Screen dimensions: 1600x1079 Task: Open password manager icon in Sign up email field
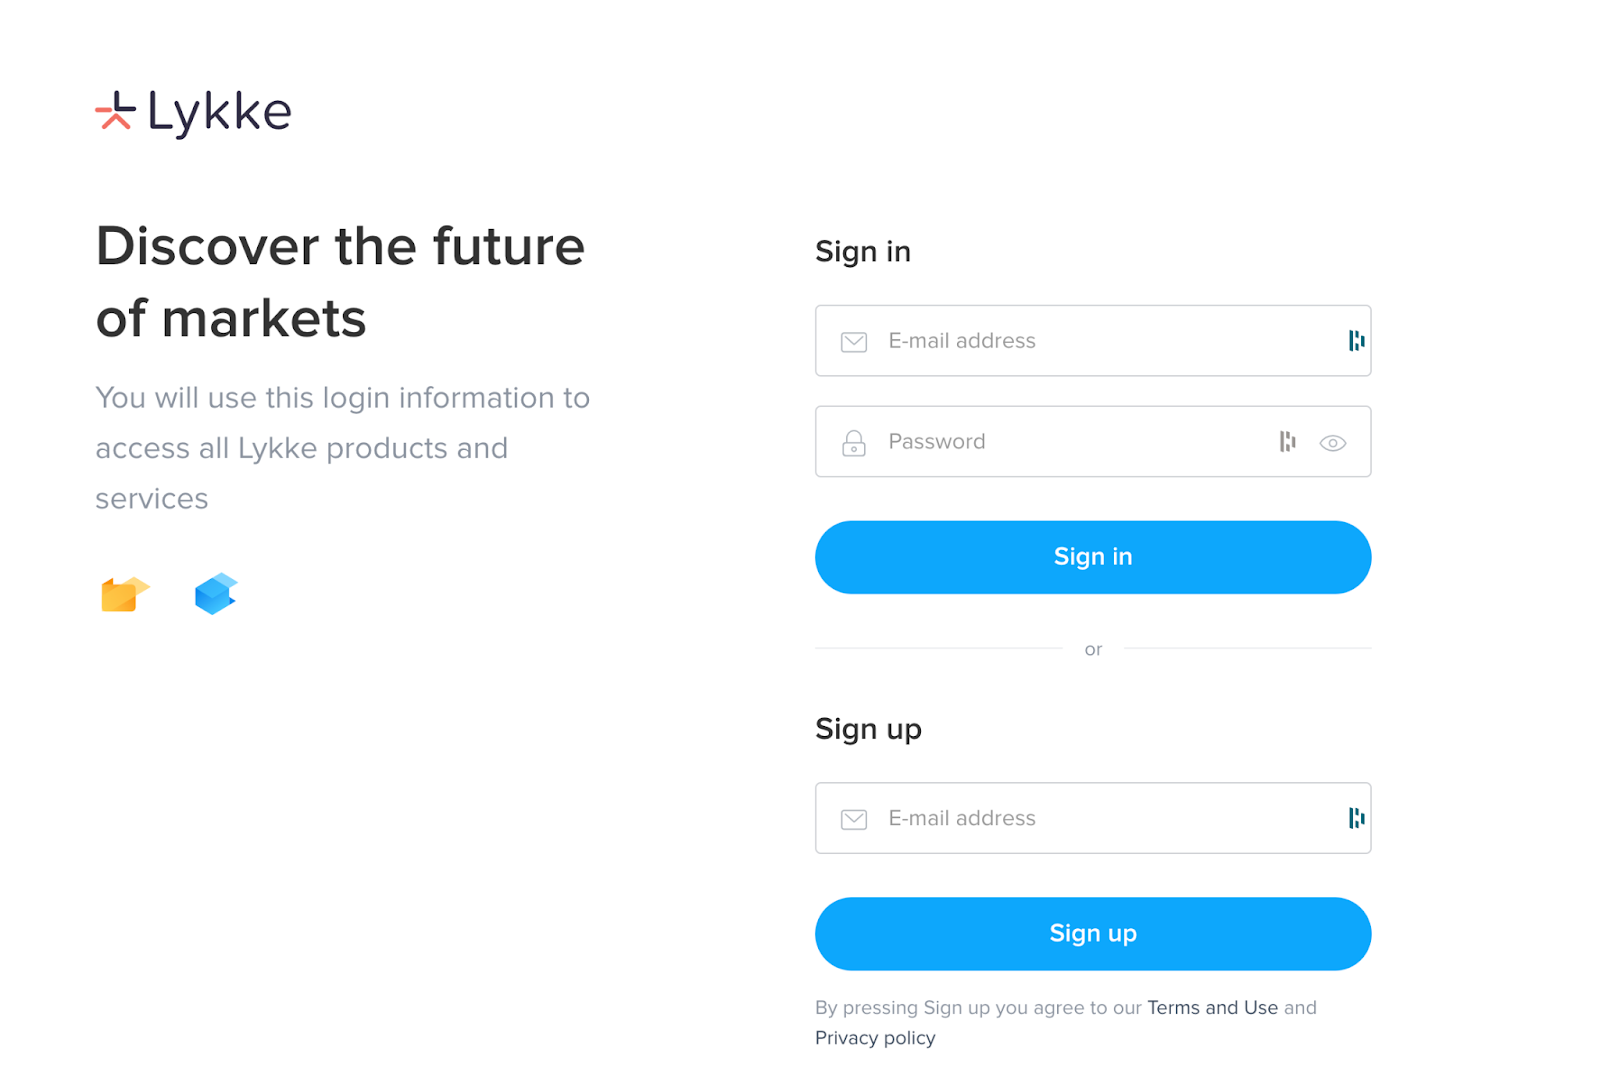(x=1356, y=818)
